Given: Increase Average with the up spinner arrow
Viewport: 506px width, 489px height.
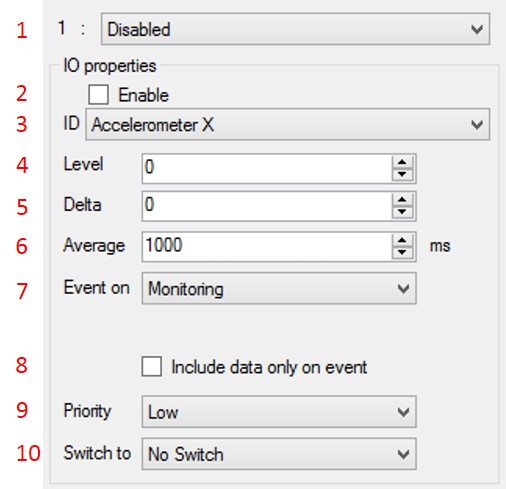Looking at the screenshot, I should pos(402,240).
